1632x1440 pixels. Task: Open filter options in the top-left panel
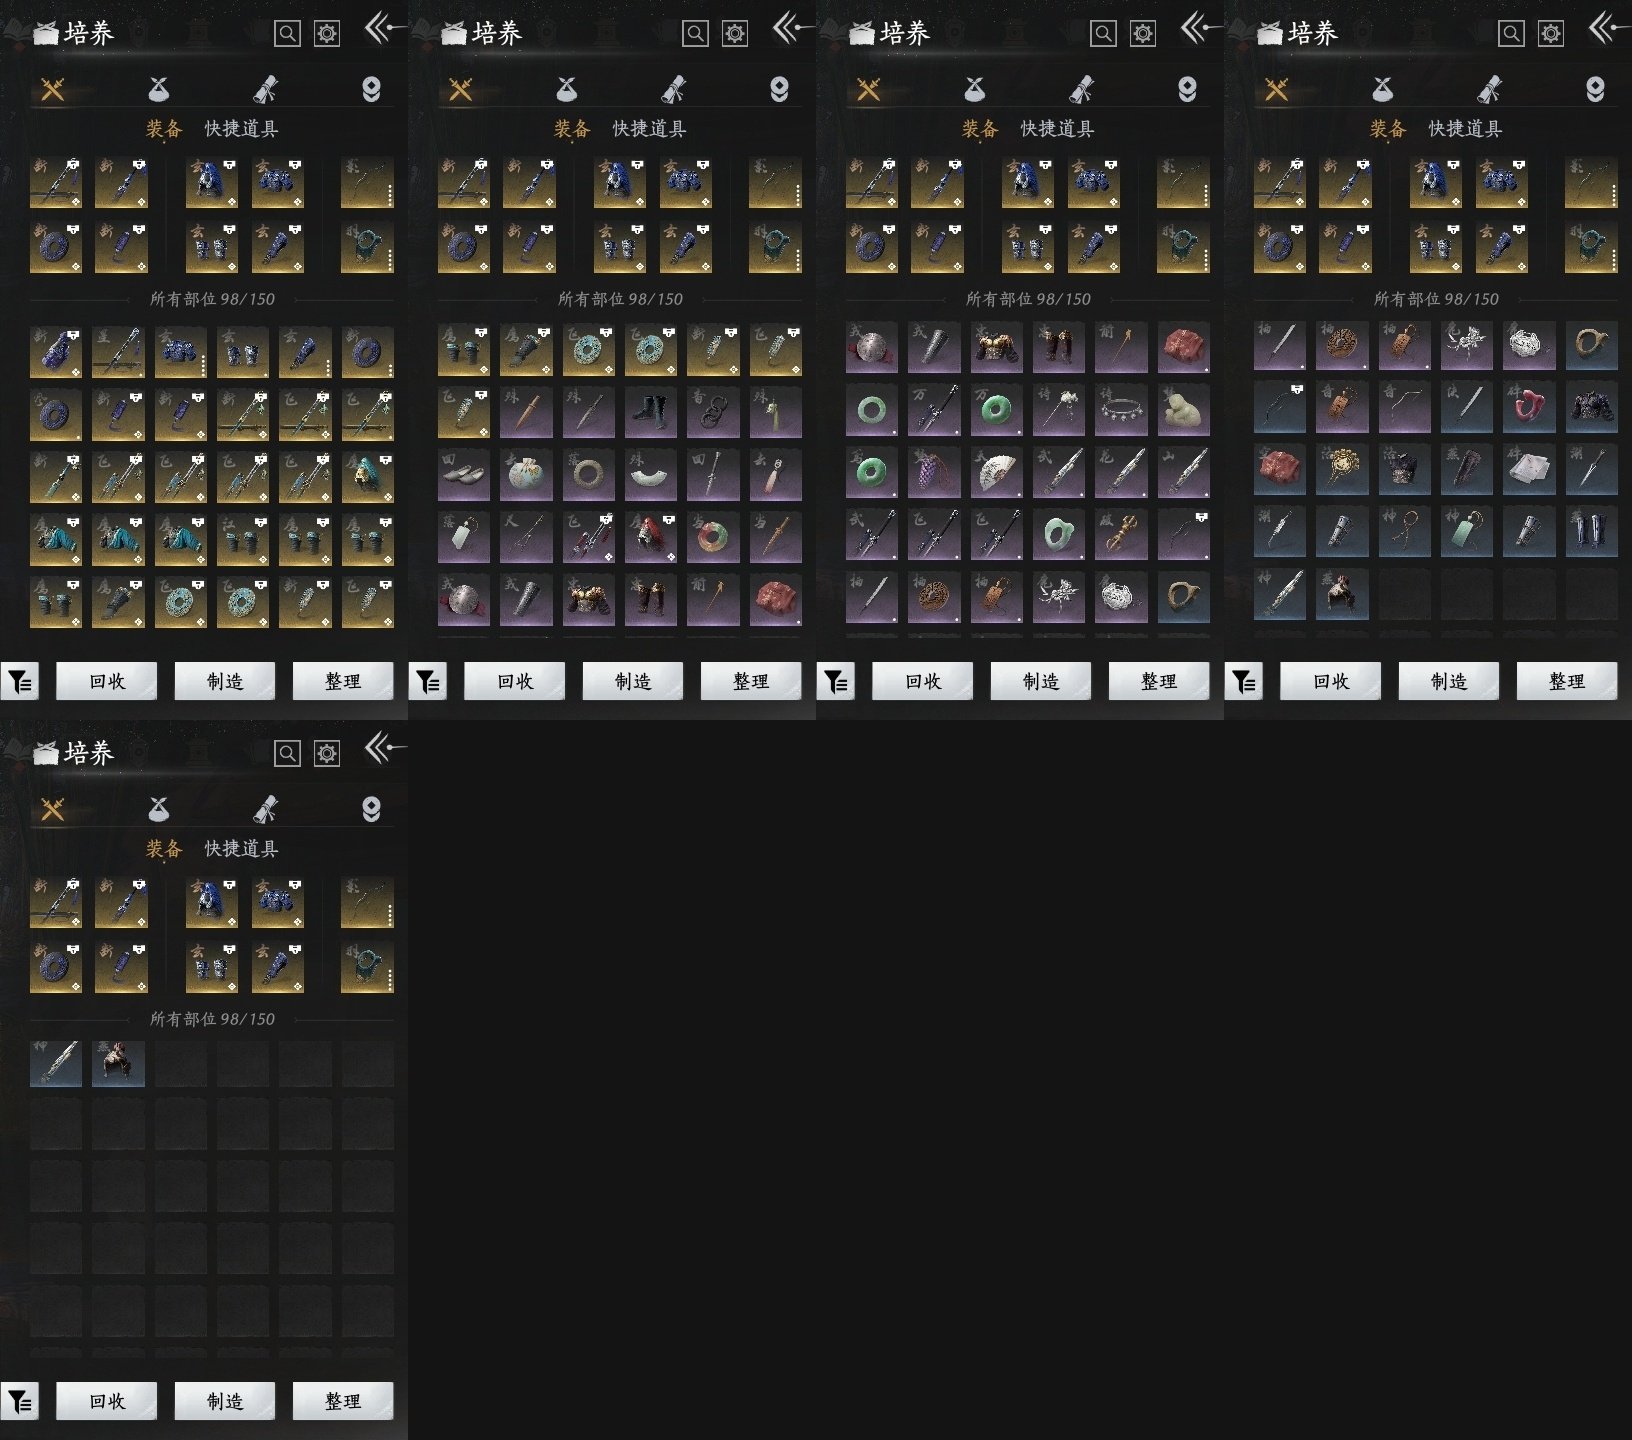click(20, 682)
